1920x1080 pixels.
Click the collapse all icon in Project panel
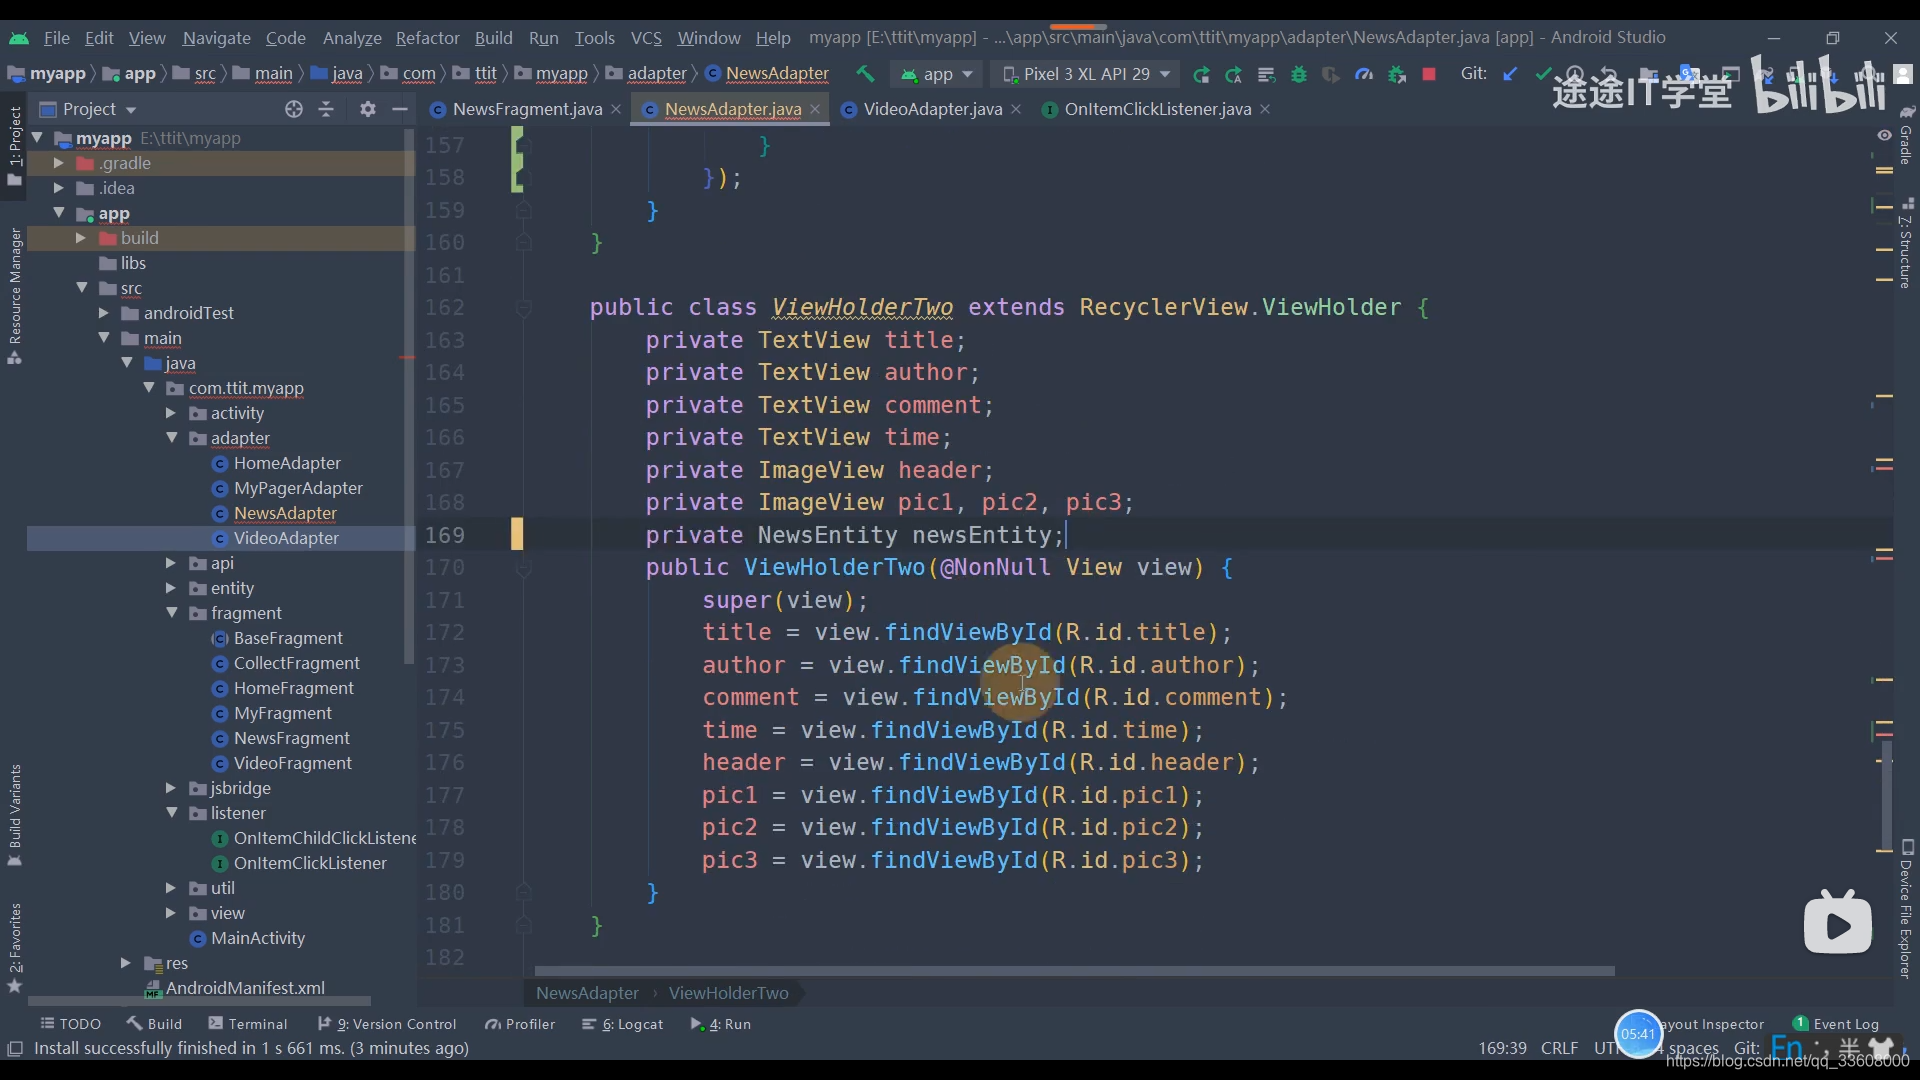click(x=326, y=109)
